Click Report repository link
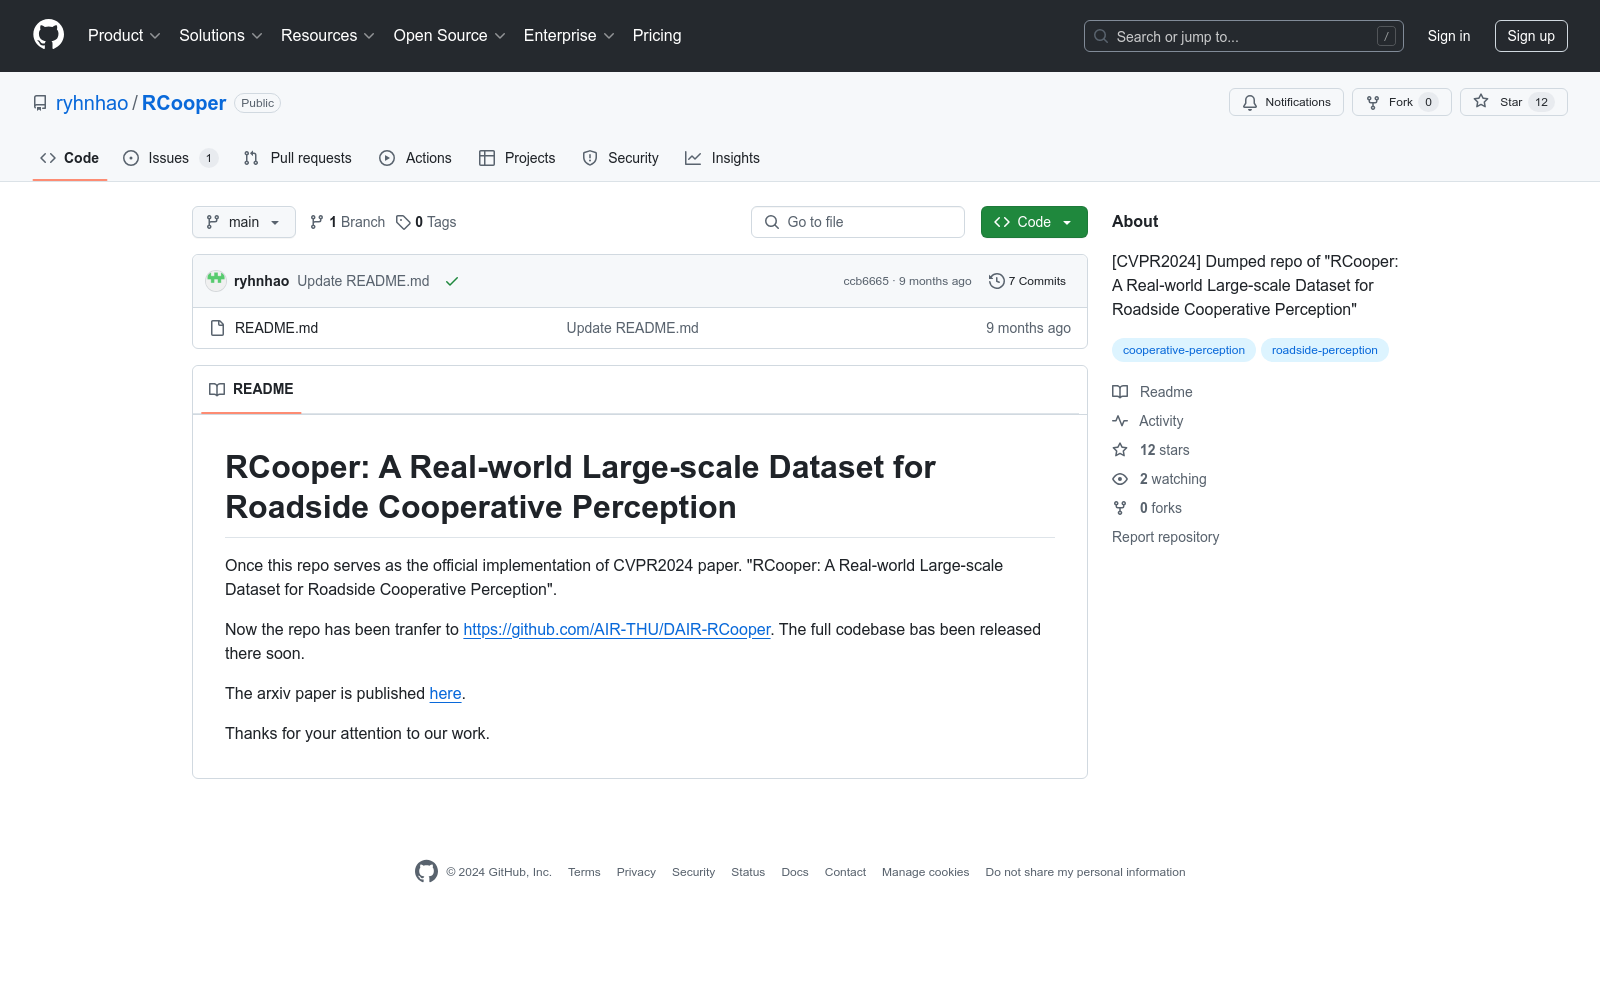1600x1000 pixels. tap(1165, 537)
